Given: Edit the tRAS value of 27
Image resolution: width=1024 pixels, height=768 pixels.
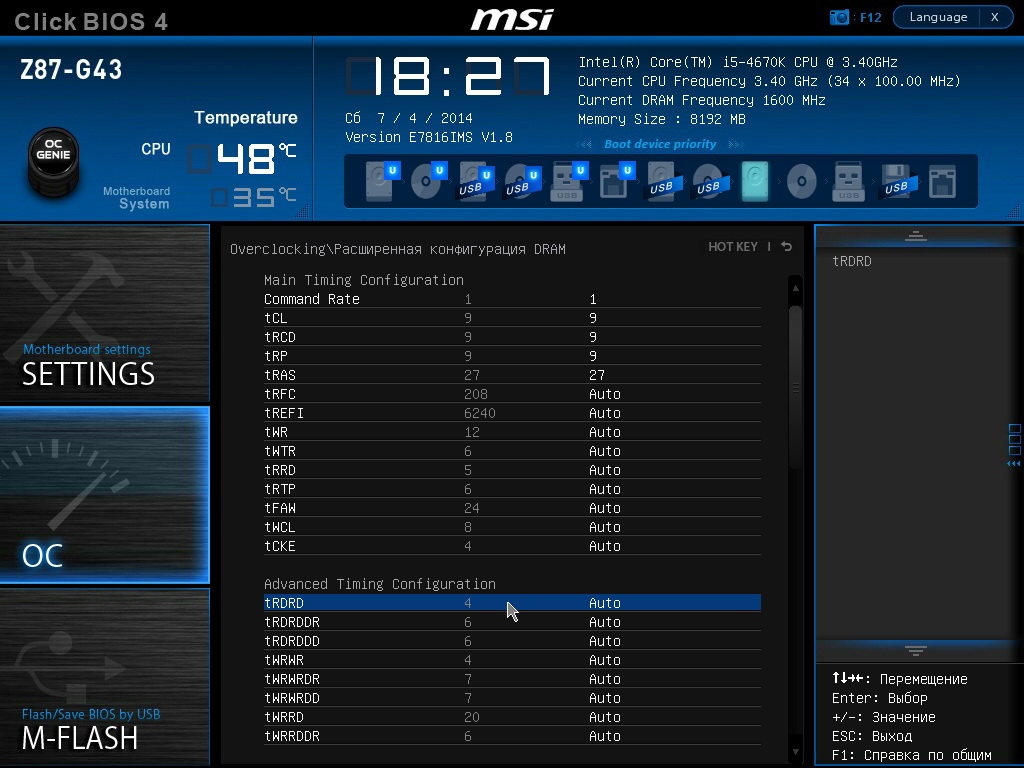Looking at the screenshot, I should [597, 375].
